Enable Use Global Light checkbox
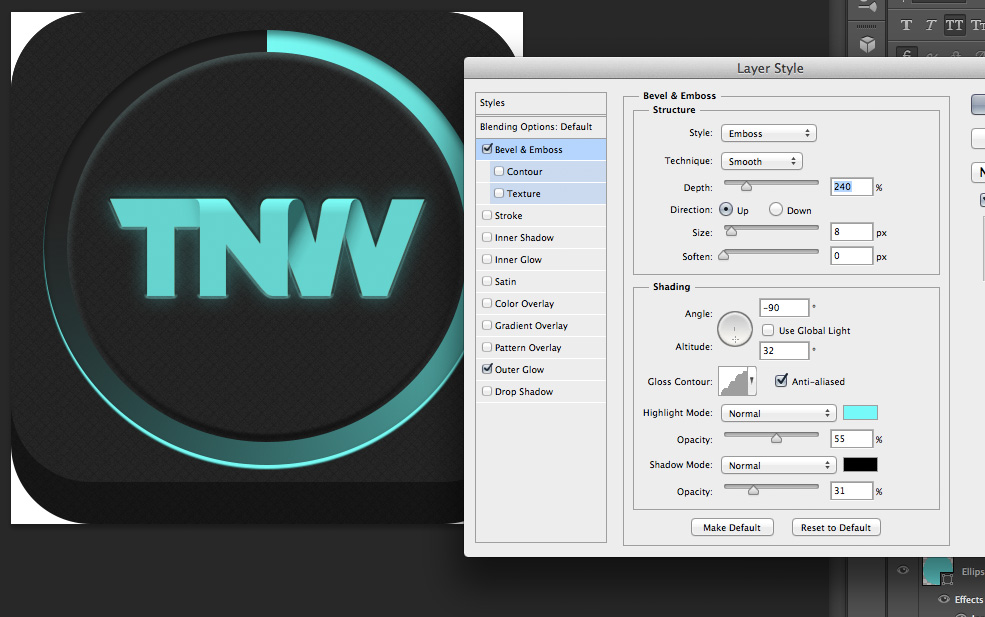 pos(768,330)
